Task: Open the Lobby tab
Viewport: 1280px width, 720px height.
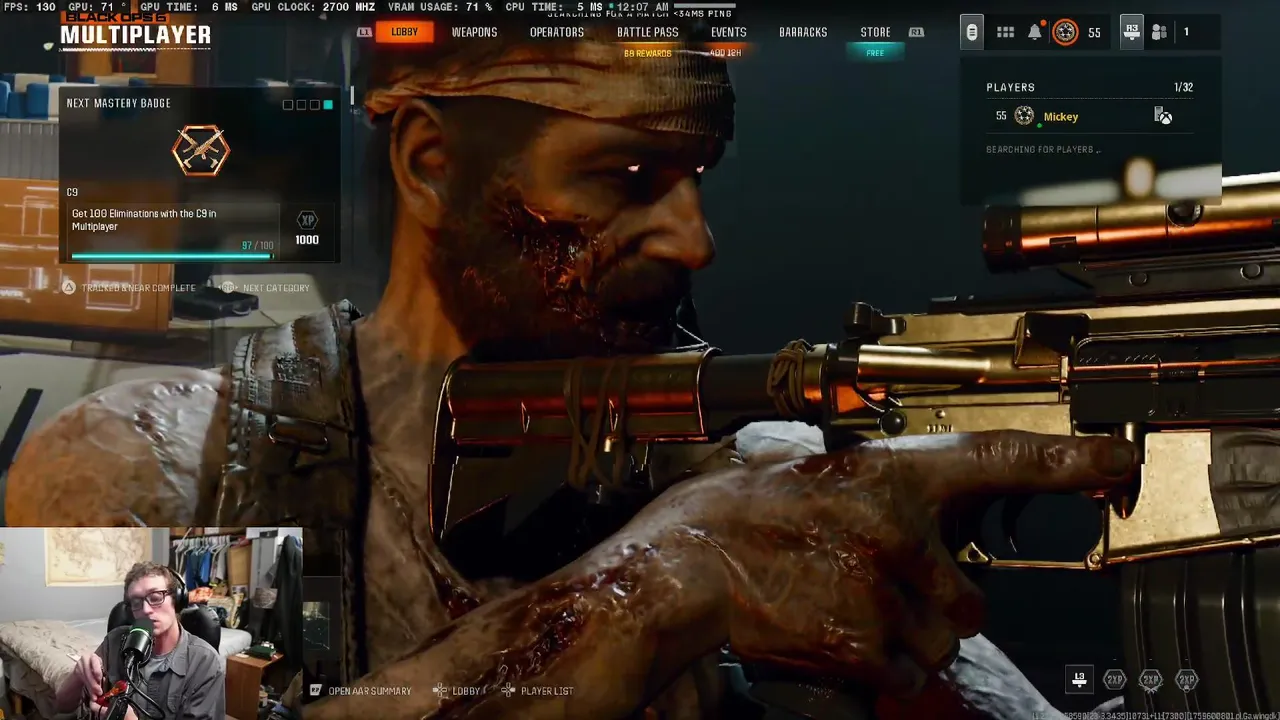Action: (x=404, y=32)
